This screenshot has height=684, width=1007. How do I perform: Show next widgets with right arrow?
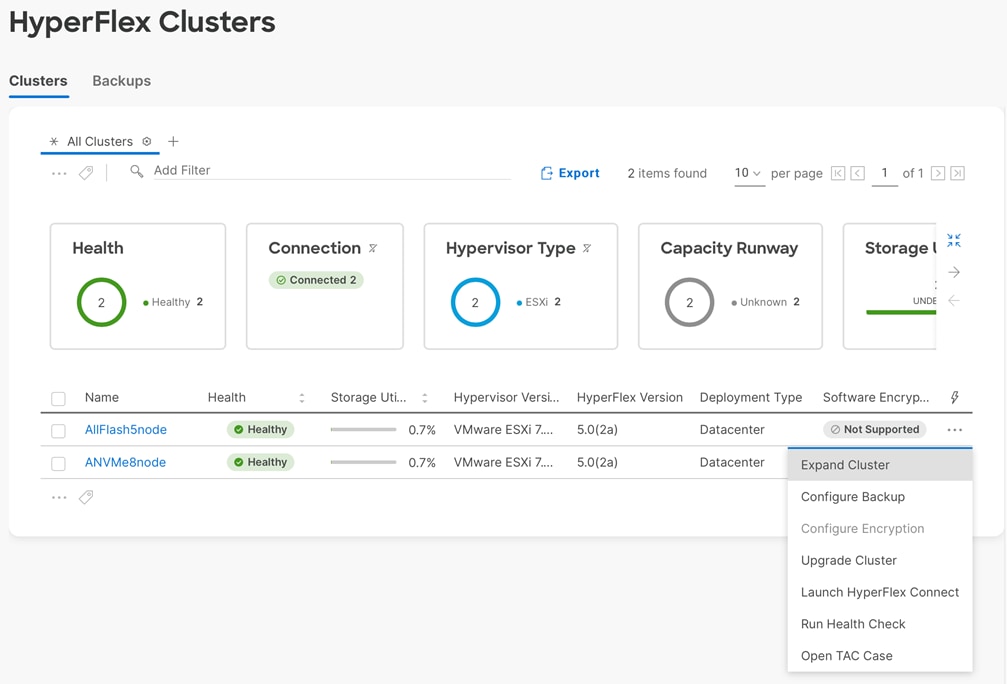pos(954,272)
